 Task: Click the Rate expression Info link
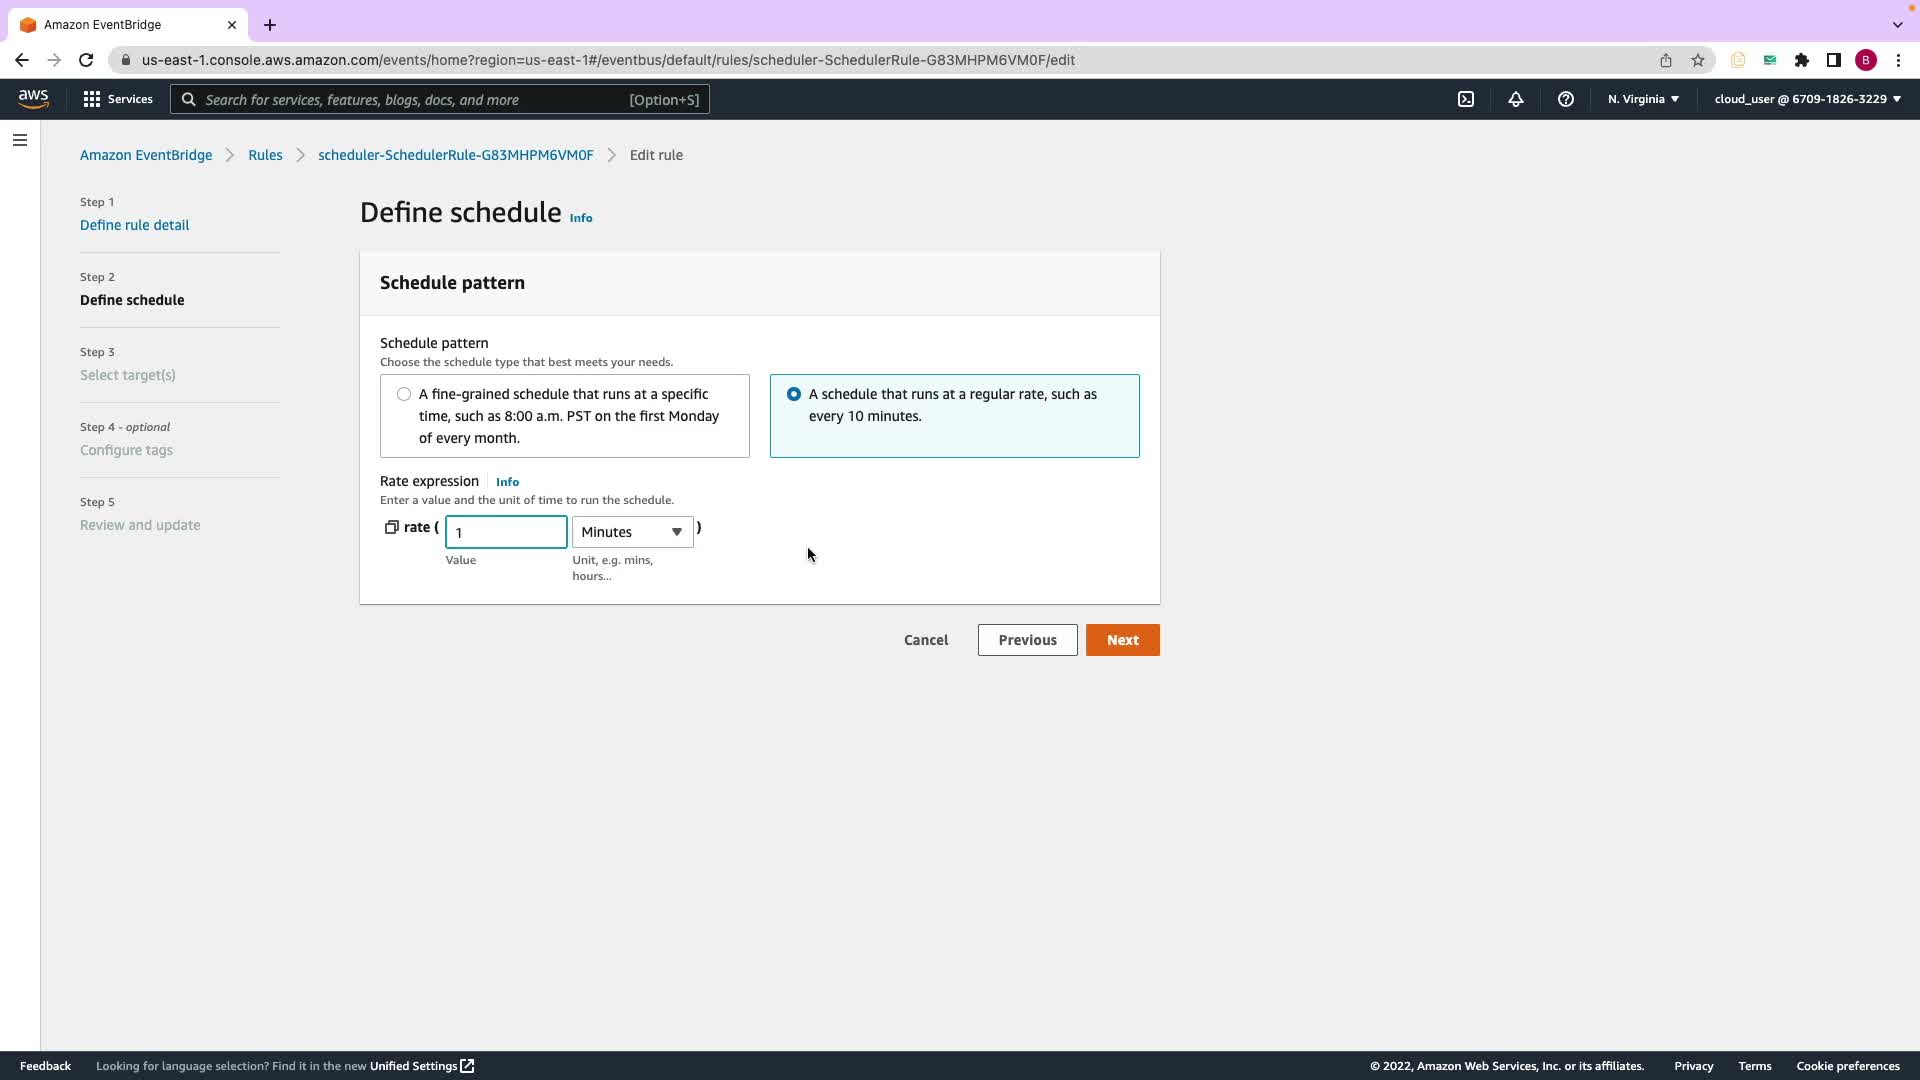pos(507,482)
